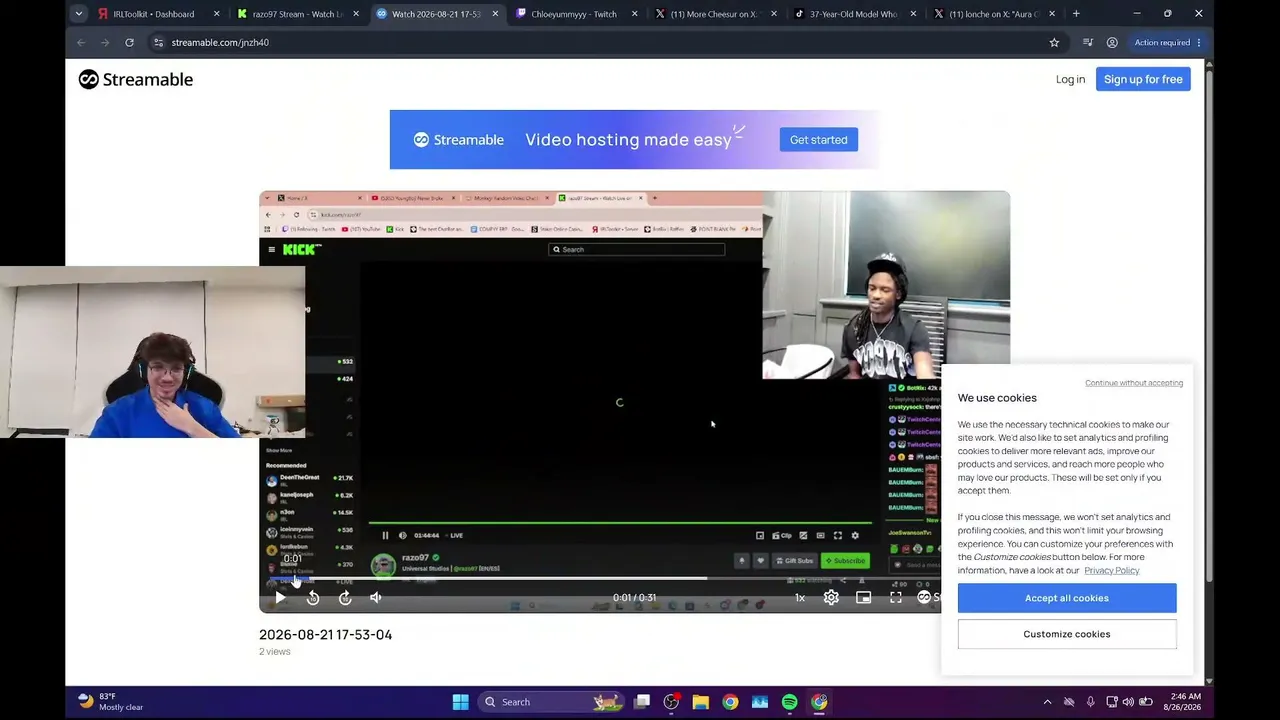Click the Log in link
Viewport: 1280px width, 720px height.
point(1070,79)
